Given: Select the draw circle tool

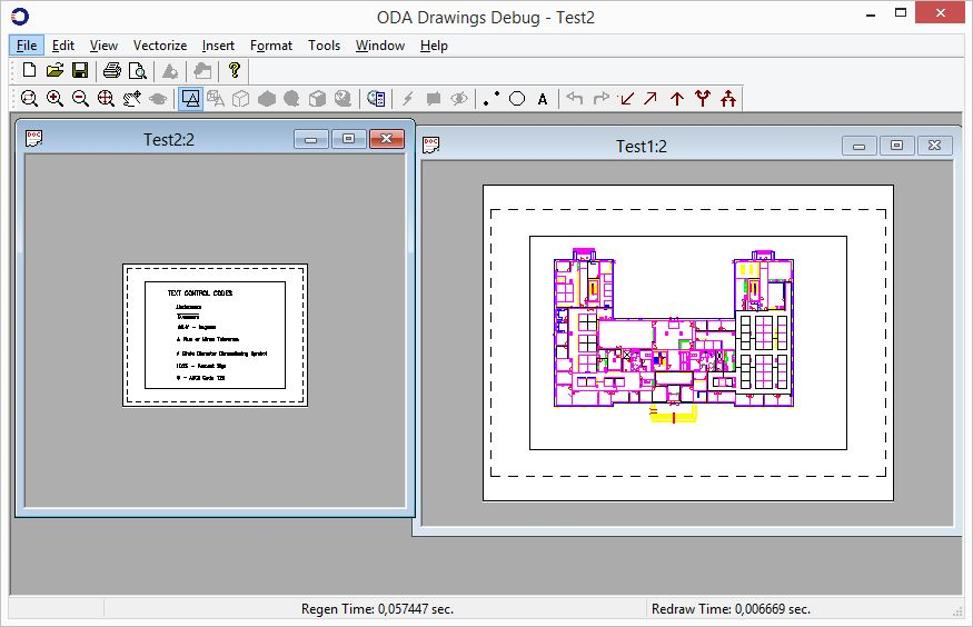Looking at the screenshot, I should [517, 99].
